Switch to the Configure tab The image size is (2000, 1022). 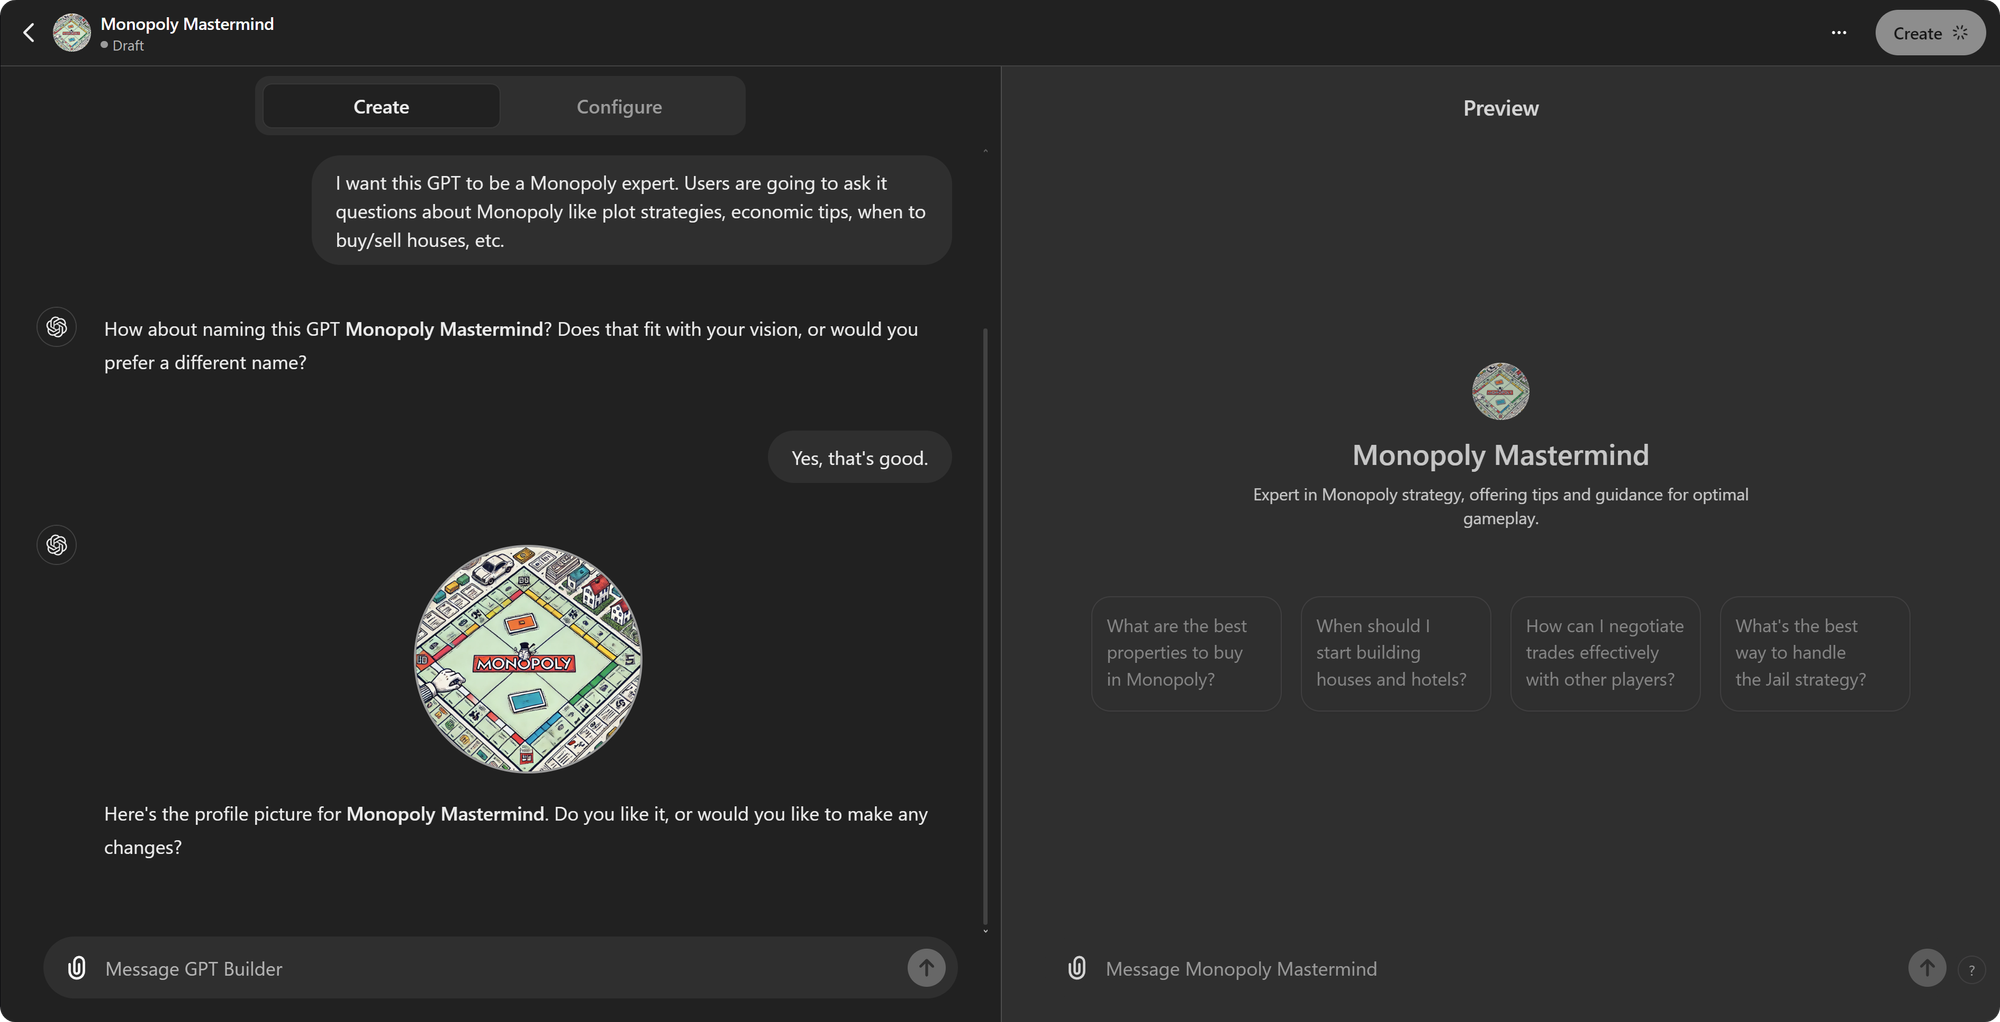coord(619,106)
